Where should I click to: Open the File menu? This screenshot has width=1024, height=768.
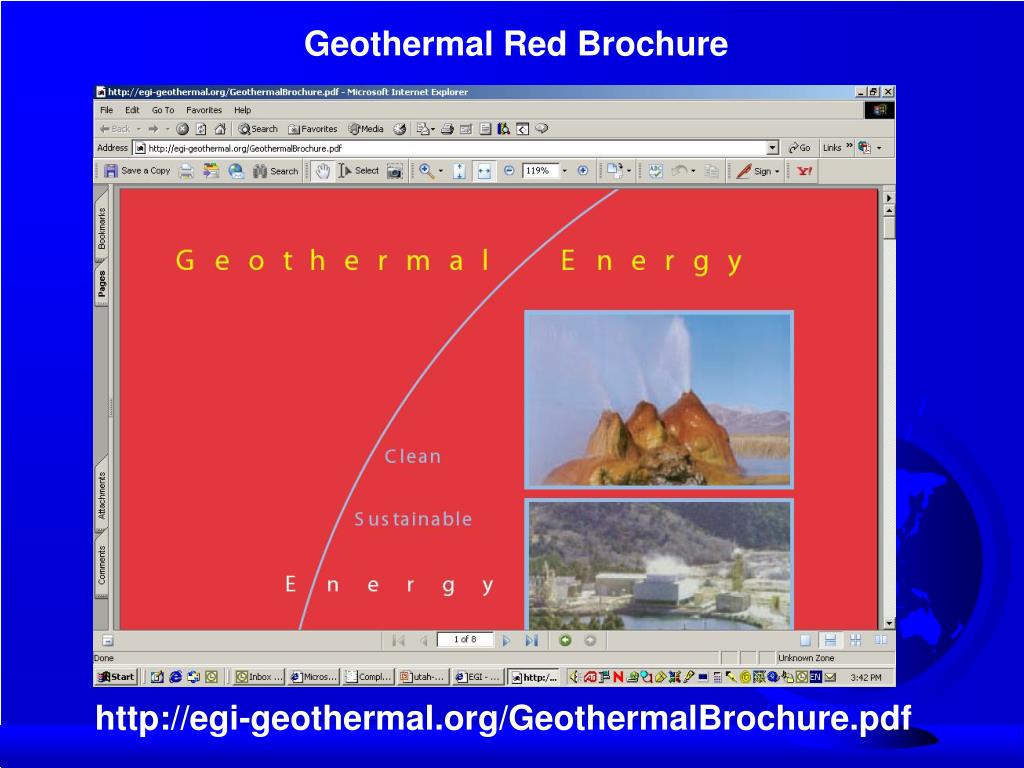pyautogui.click(x=106, y=110)
